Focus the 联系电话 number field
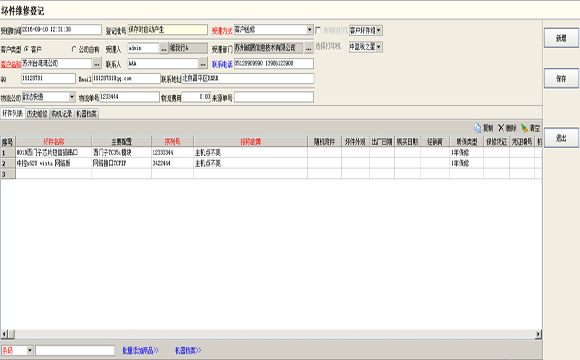 [274, 64]
